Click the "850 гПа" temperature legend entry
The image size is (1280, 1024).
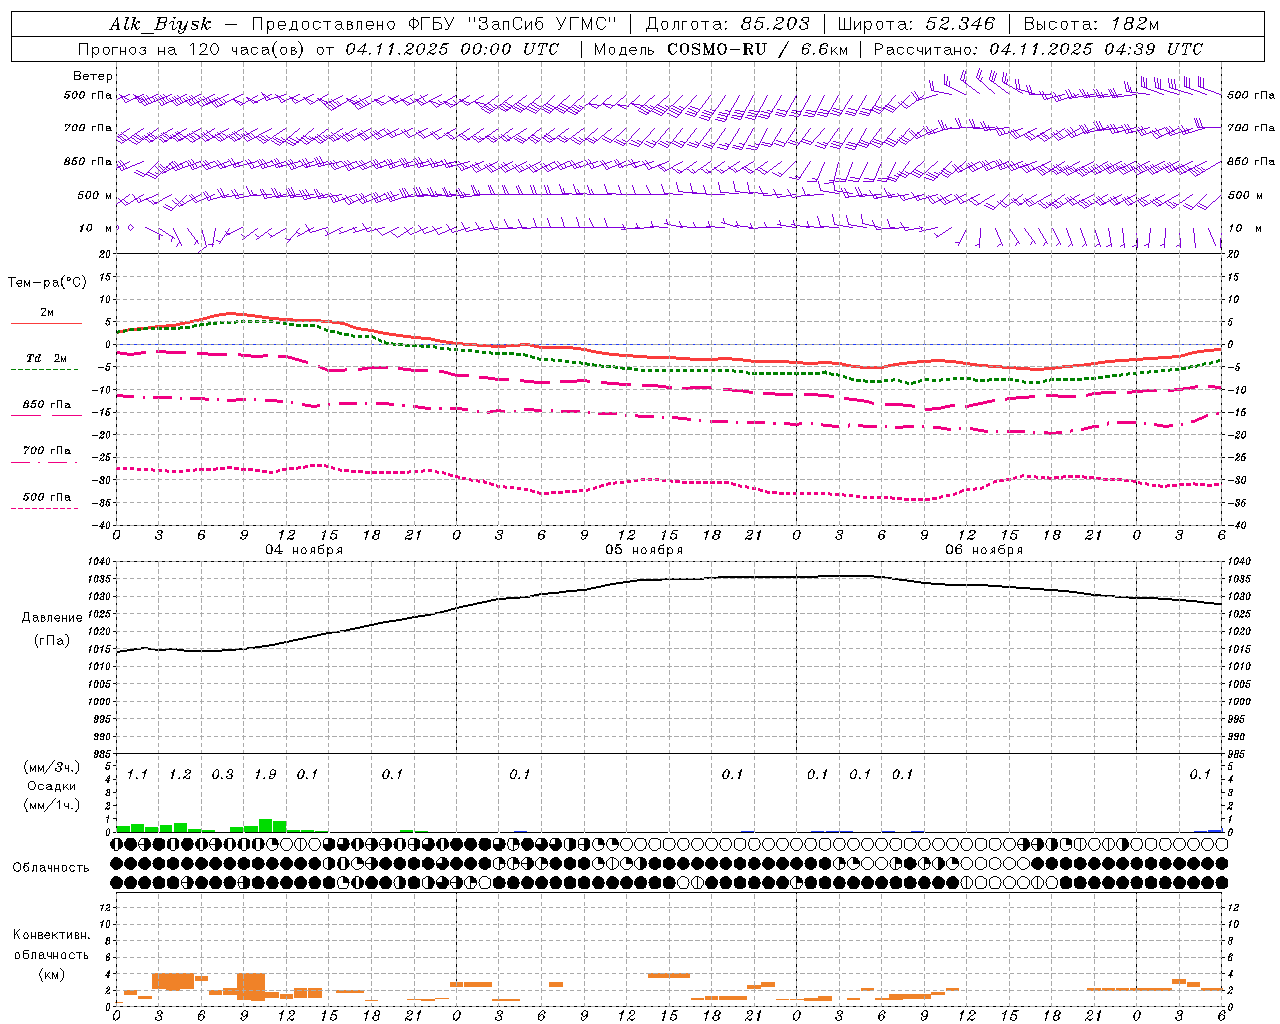tap(46, 405)
